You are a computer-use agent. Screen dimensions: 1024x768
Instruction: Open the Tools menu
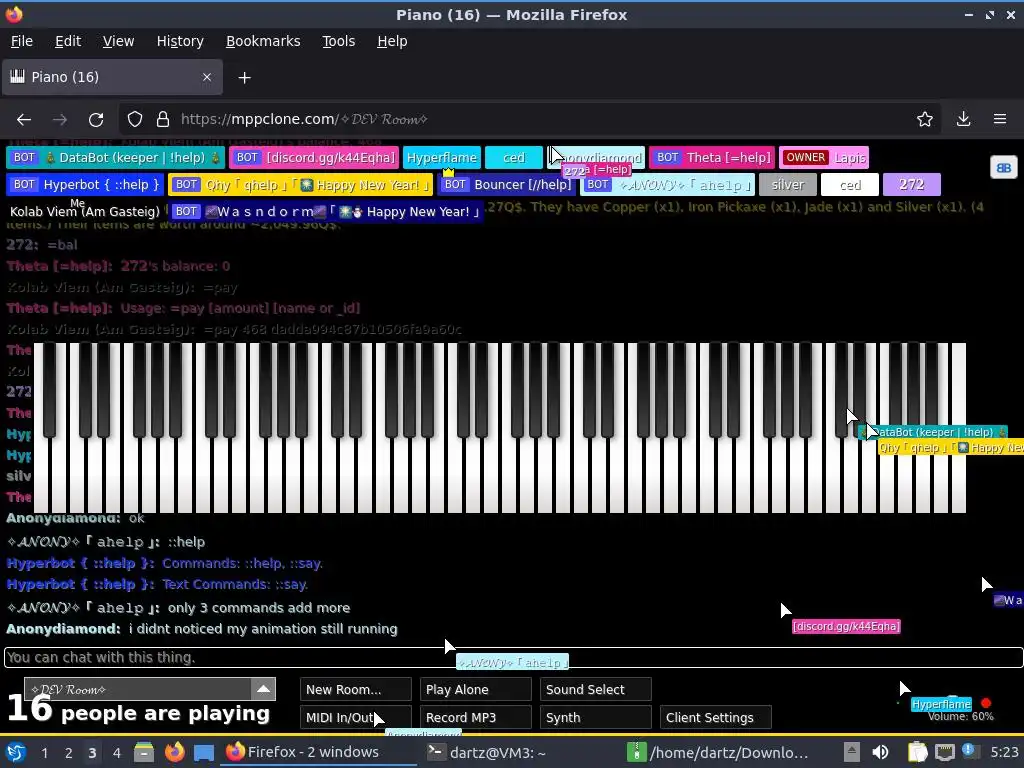point(338,41)
